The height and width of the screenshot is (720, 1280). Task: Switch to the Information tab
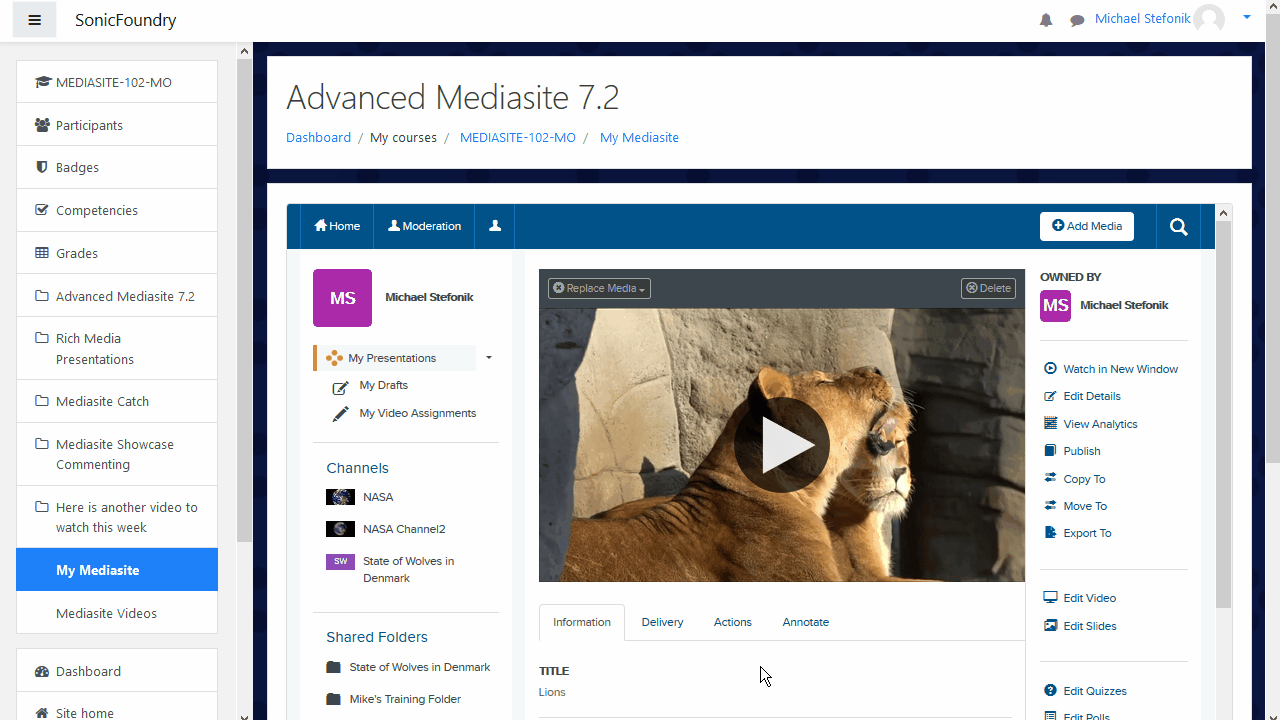tap(582, 622)
